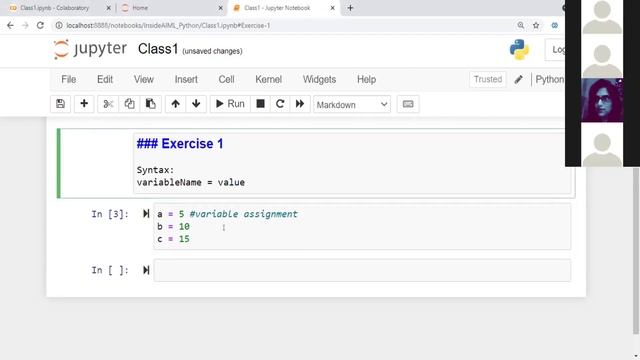Click the Trusted notebook indicator
Viewport: 640px width, 360px height.
(x=488, y=79)
